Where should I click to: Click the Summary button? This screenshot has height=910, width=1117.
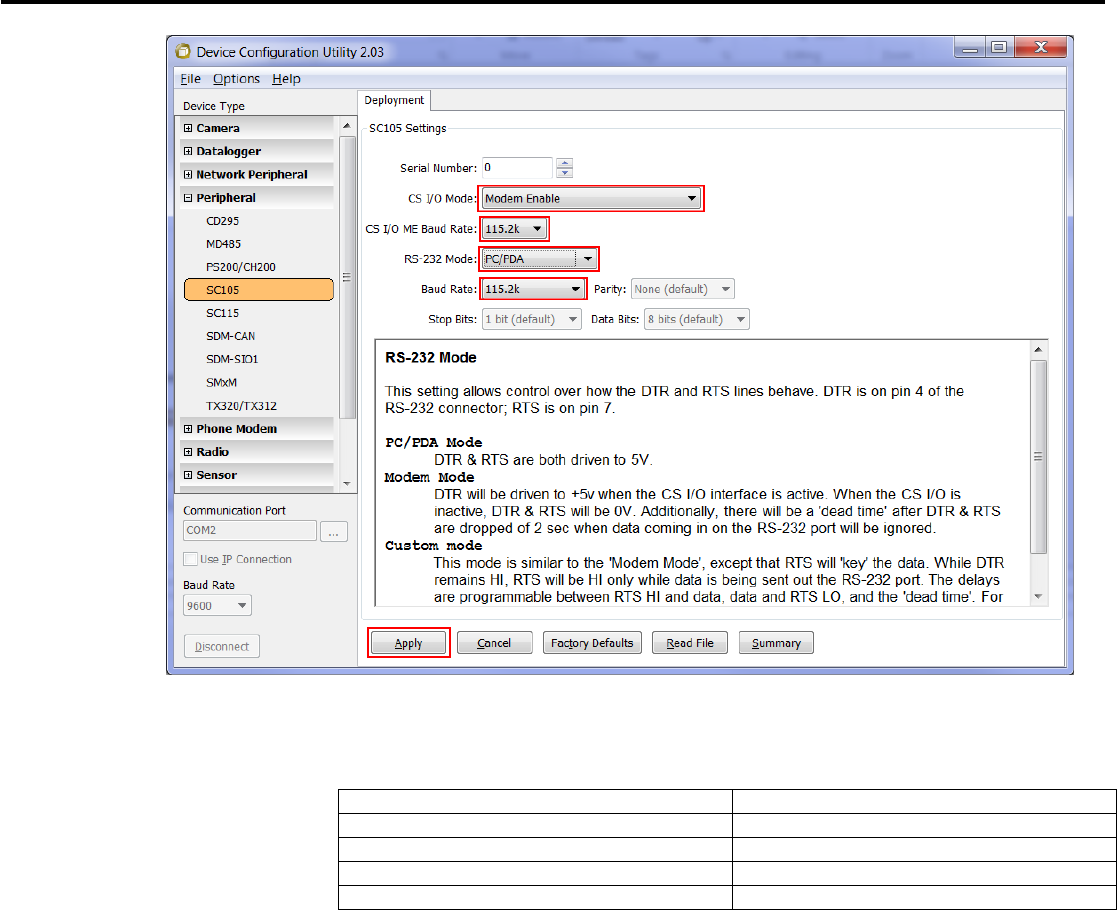[x=776, y=643]
